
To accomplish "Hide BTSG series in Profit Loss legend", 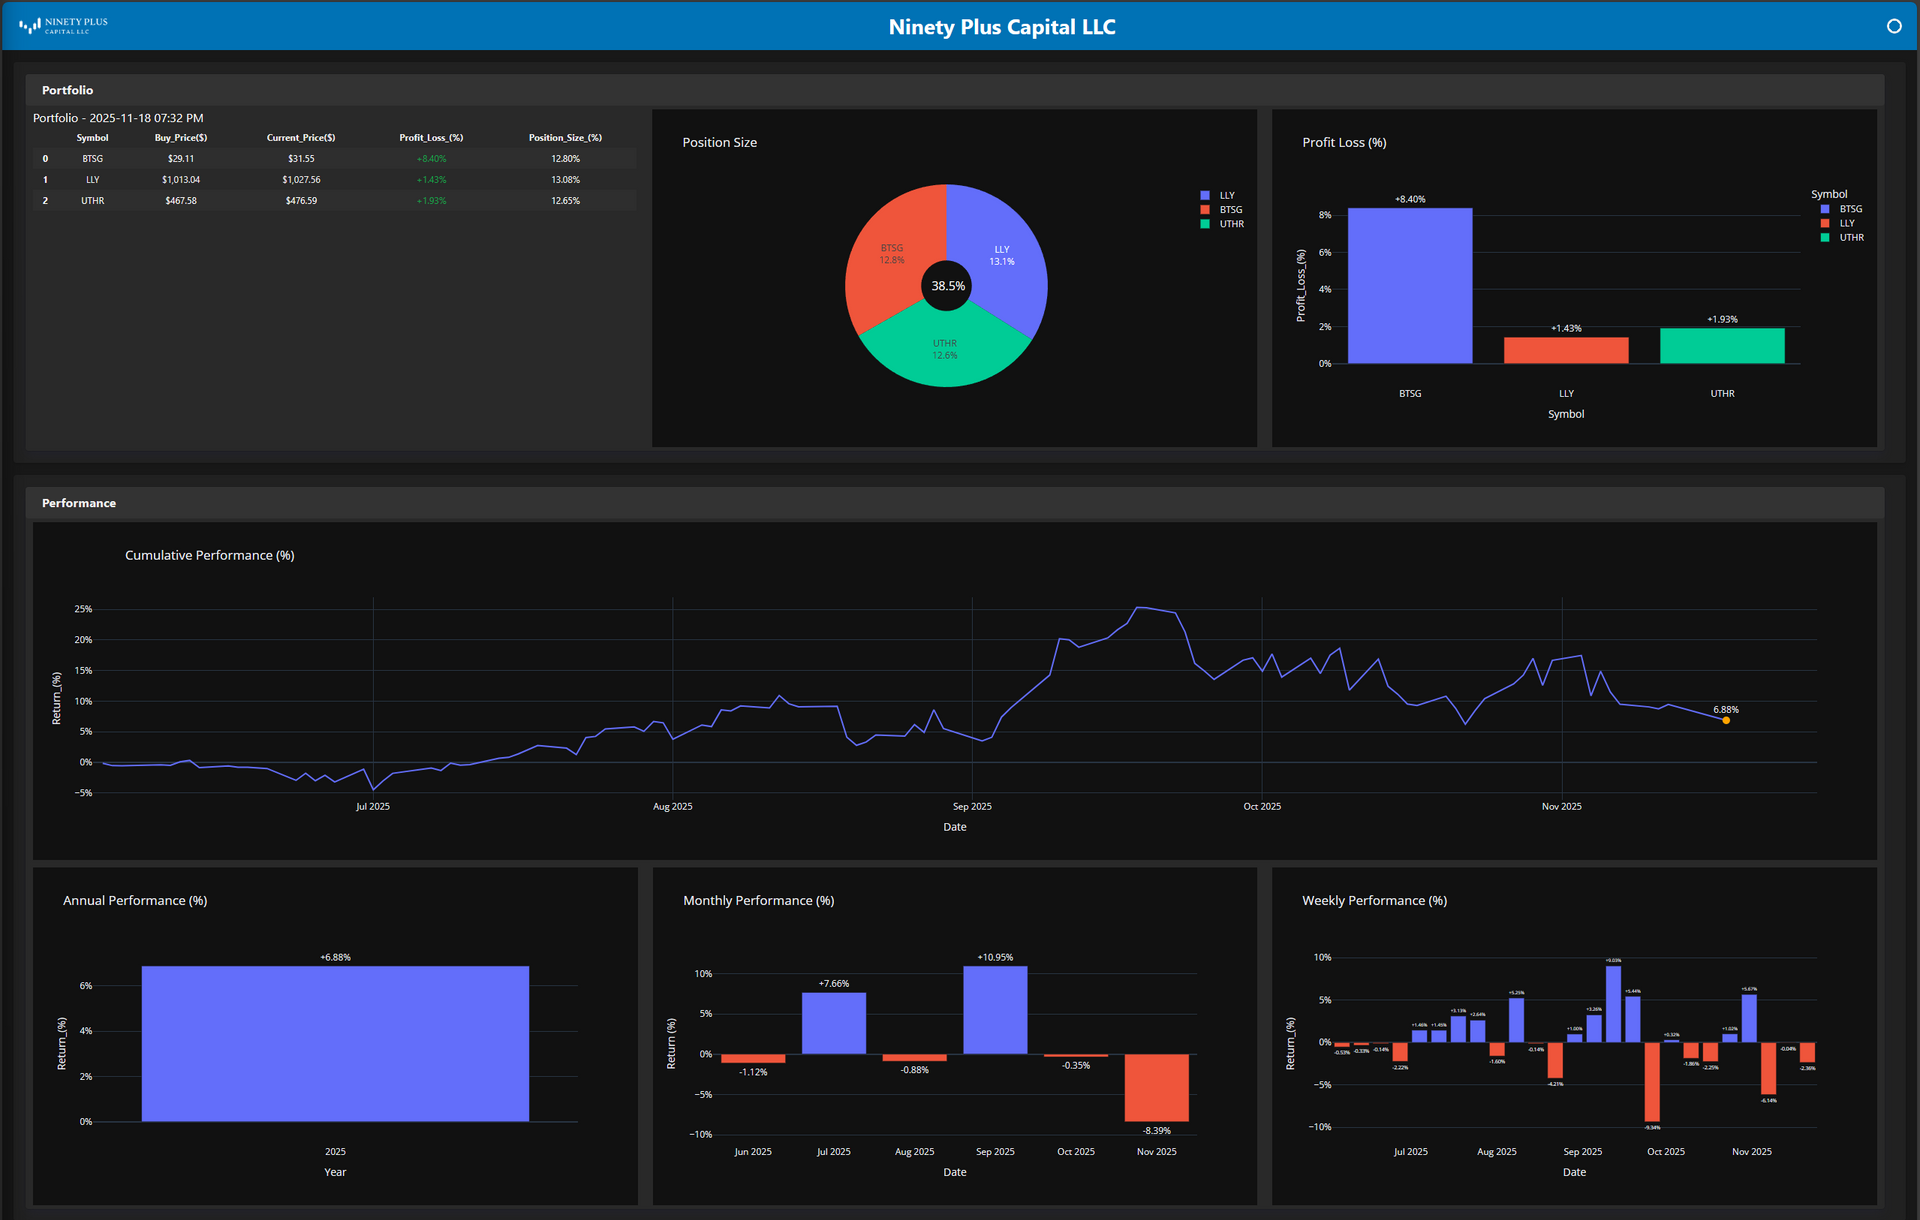I will [x=1849, y=209].
